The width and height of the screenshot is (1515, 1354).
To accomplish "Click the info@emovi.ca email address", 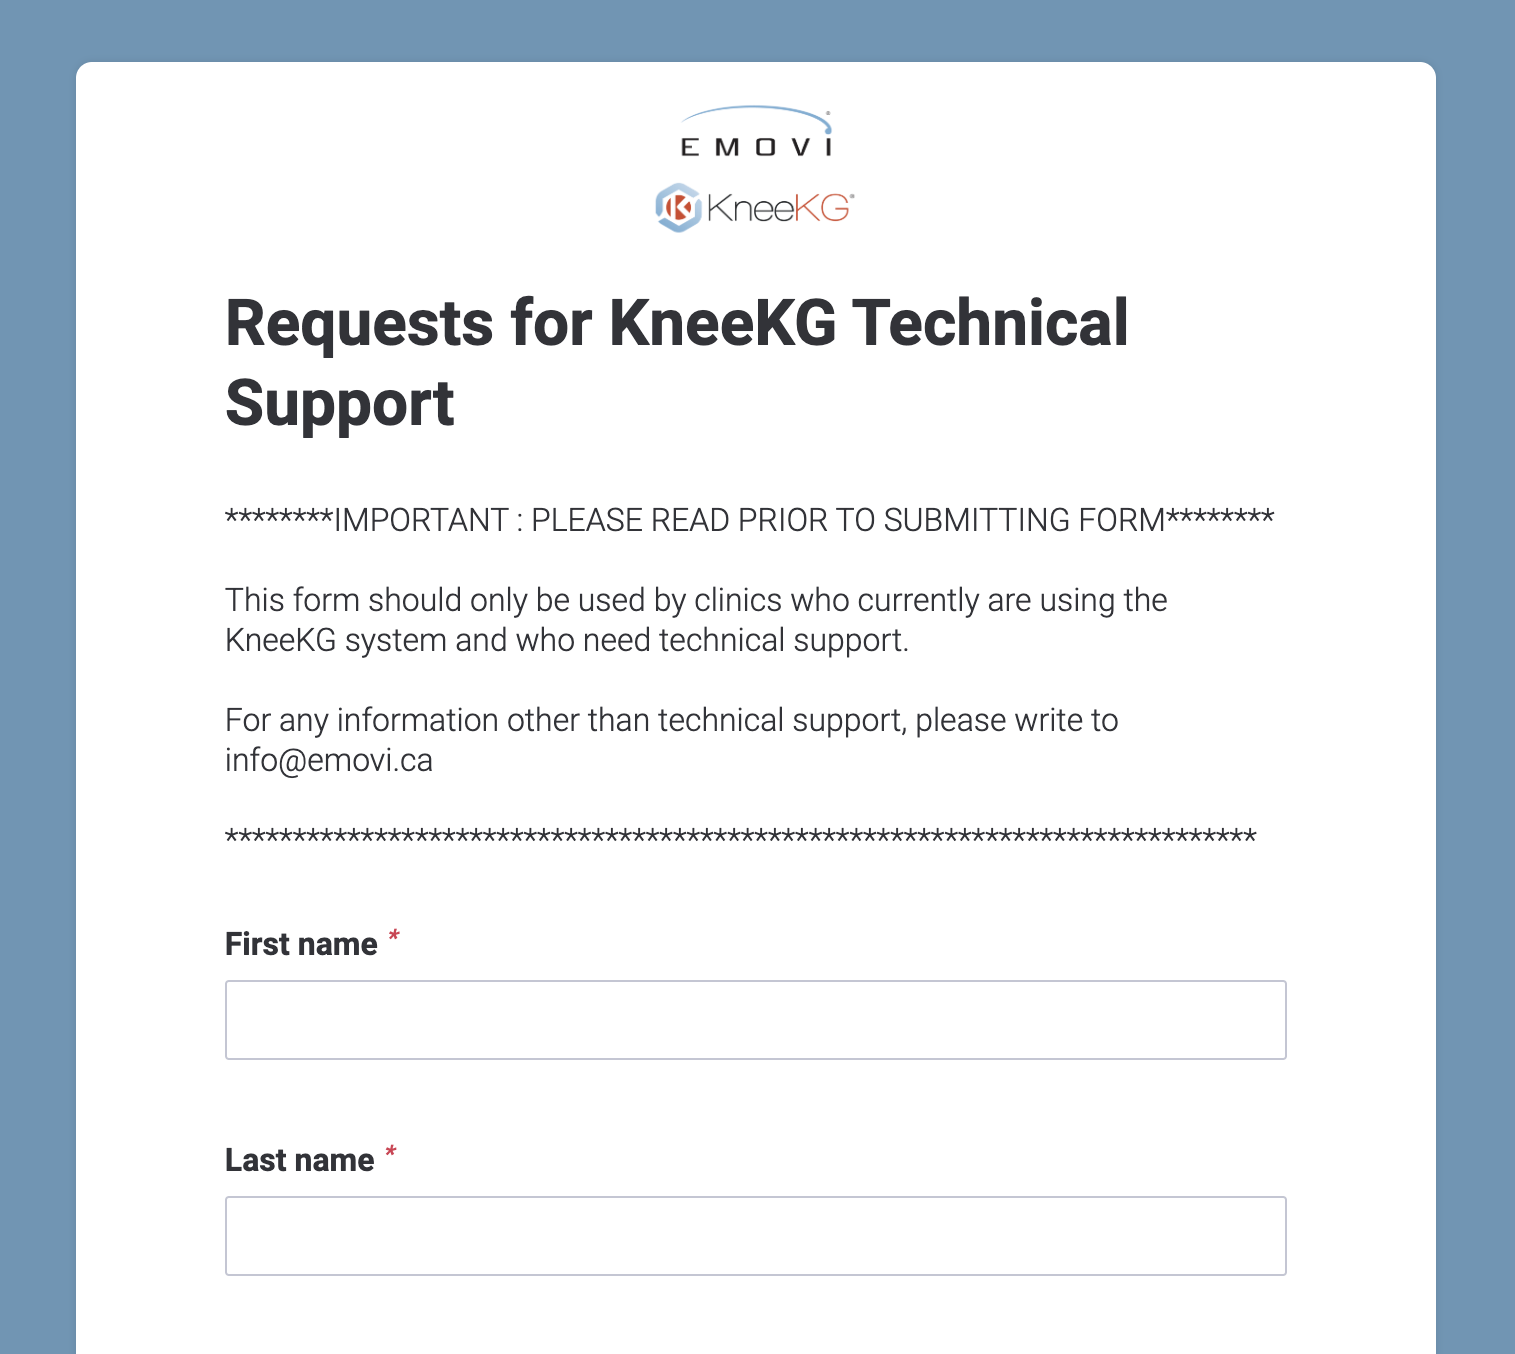I will click(329, 760).
